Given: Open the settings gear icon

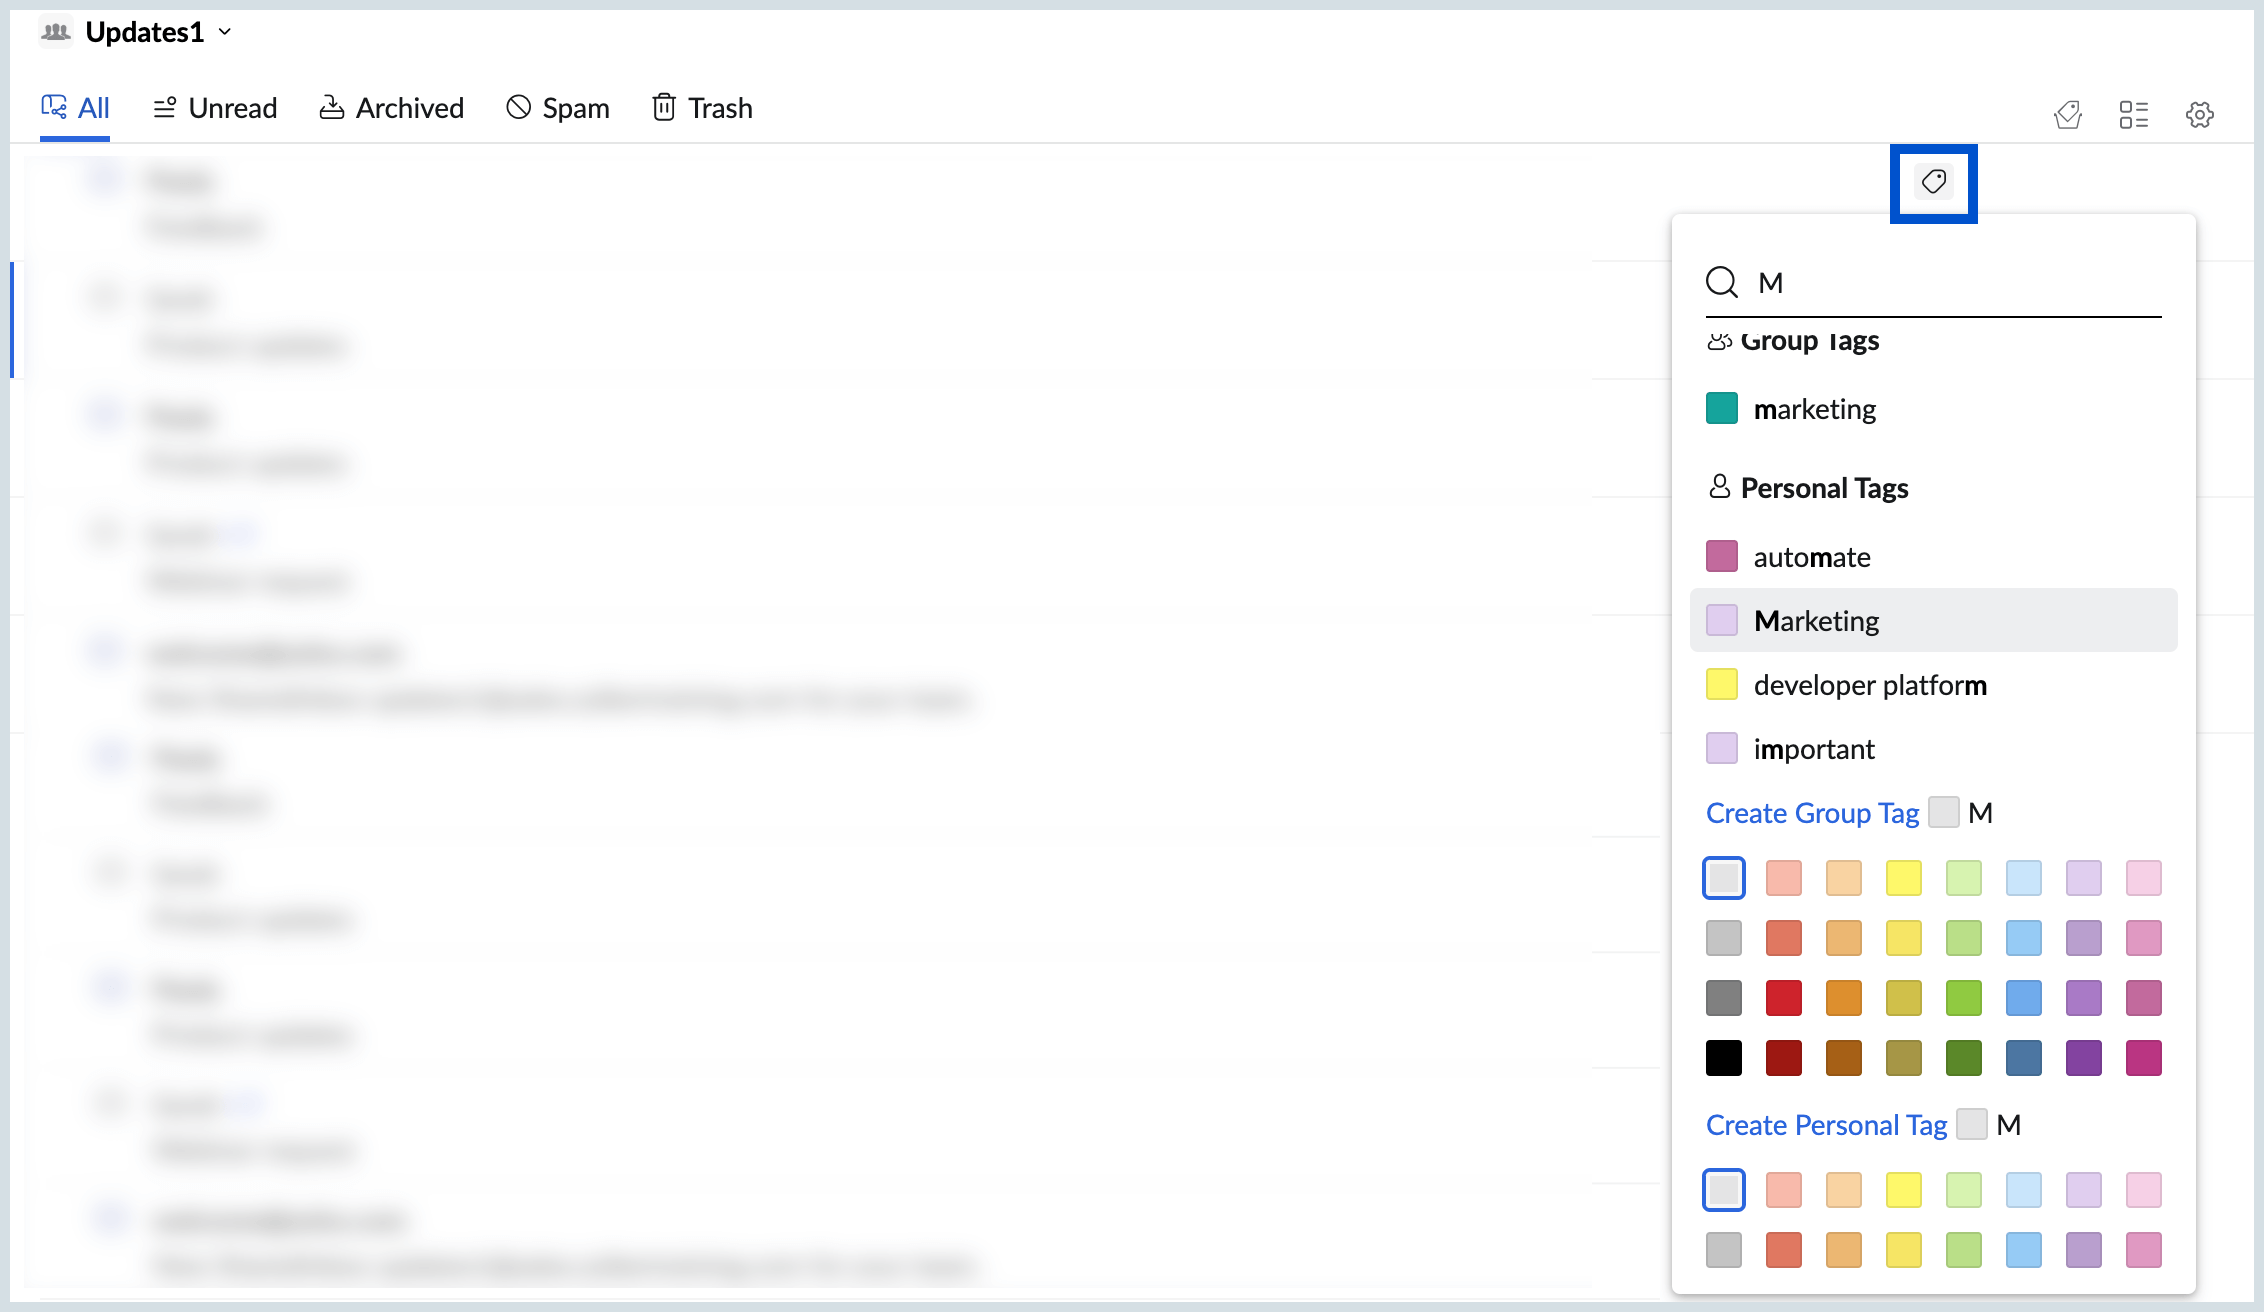Looking at the screenshot, I should click(2200, 115).
